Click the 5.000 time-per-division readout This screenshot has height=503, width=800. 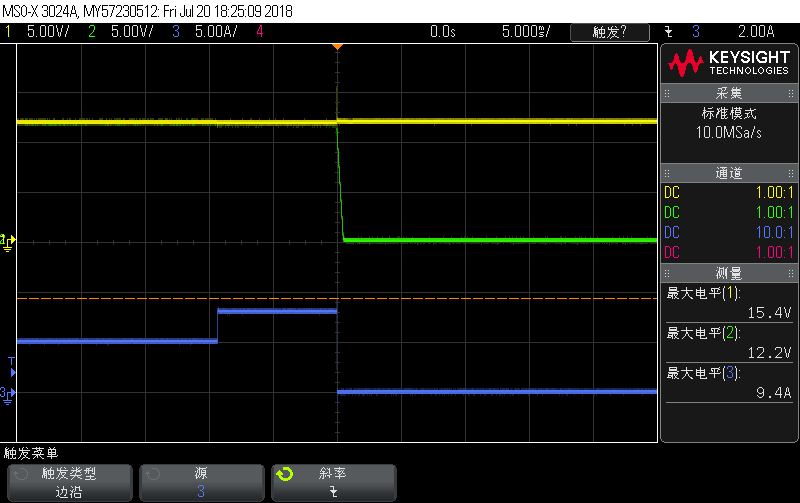[x=526, y=32]
